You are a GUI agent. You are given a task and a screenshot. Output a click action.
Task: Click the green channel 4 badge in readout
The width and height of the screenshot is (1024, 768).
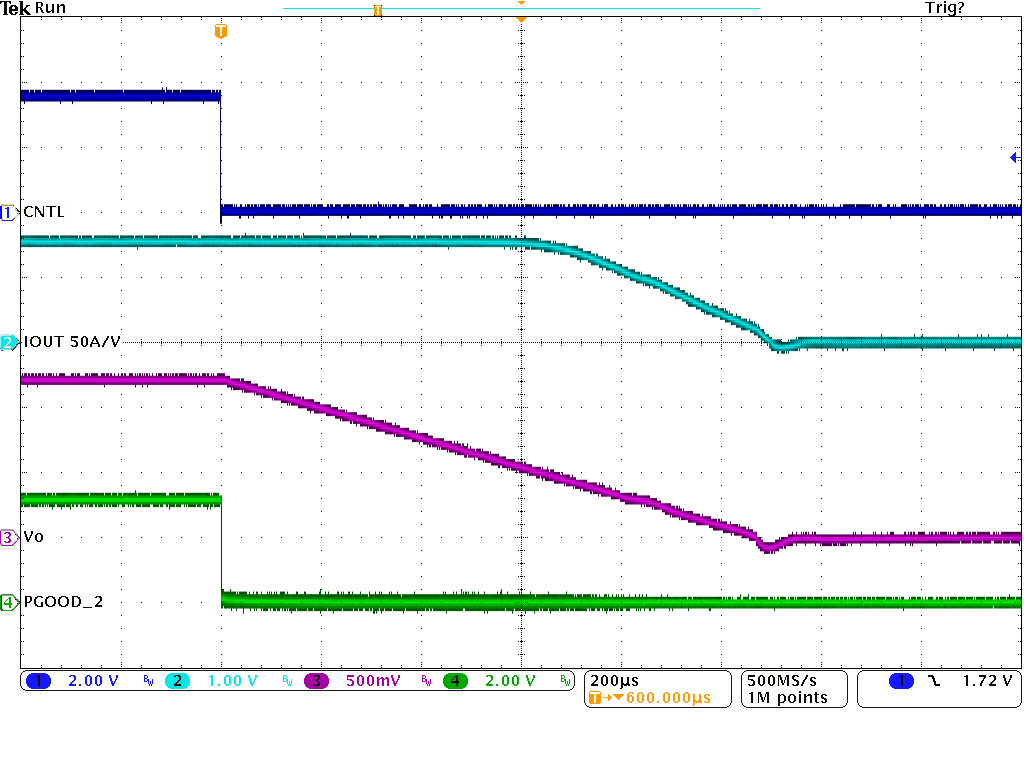[456, 681]
